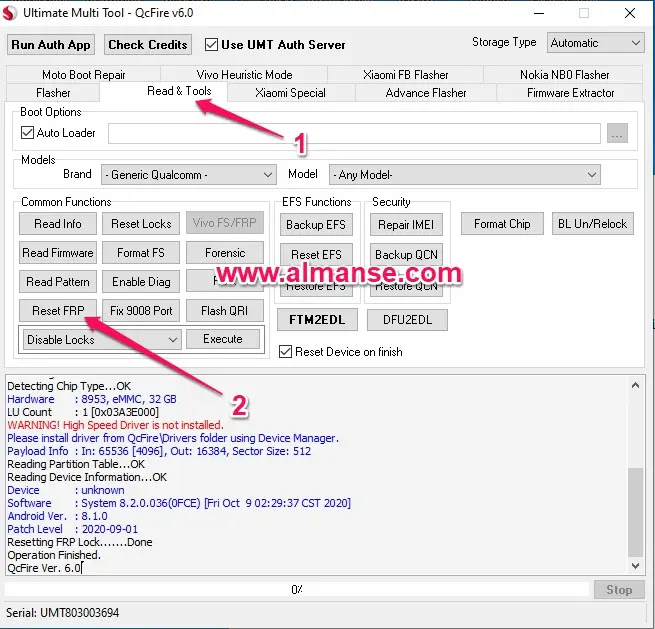
Task: Click the 'Software : System 8.2.0.036' line
Action: point(179,503)
